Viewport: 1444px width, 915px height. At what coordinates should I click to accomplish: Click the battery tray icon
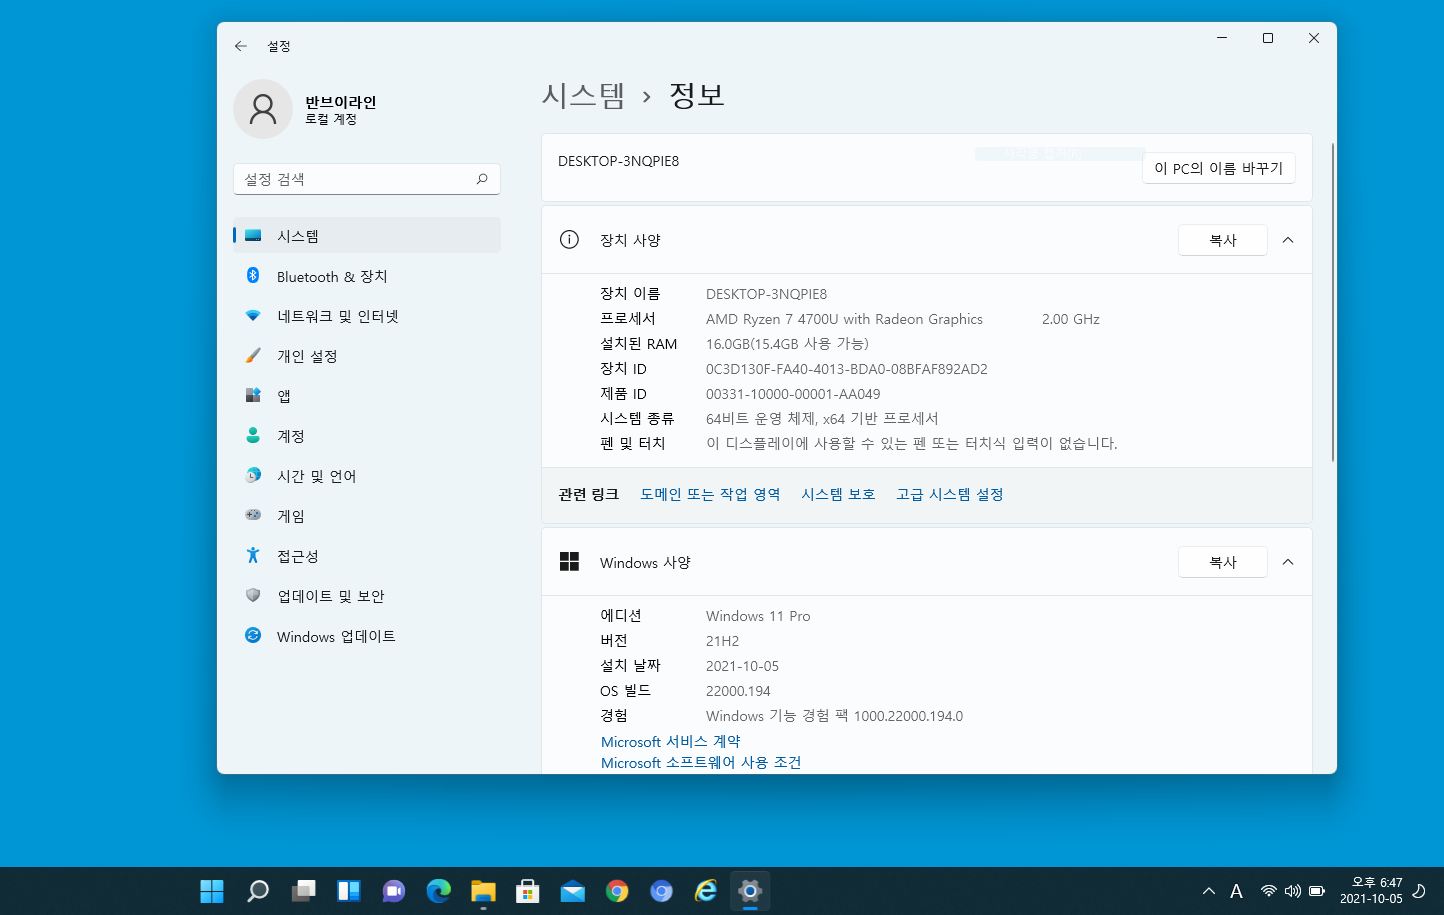(x=1317, y=891)
